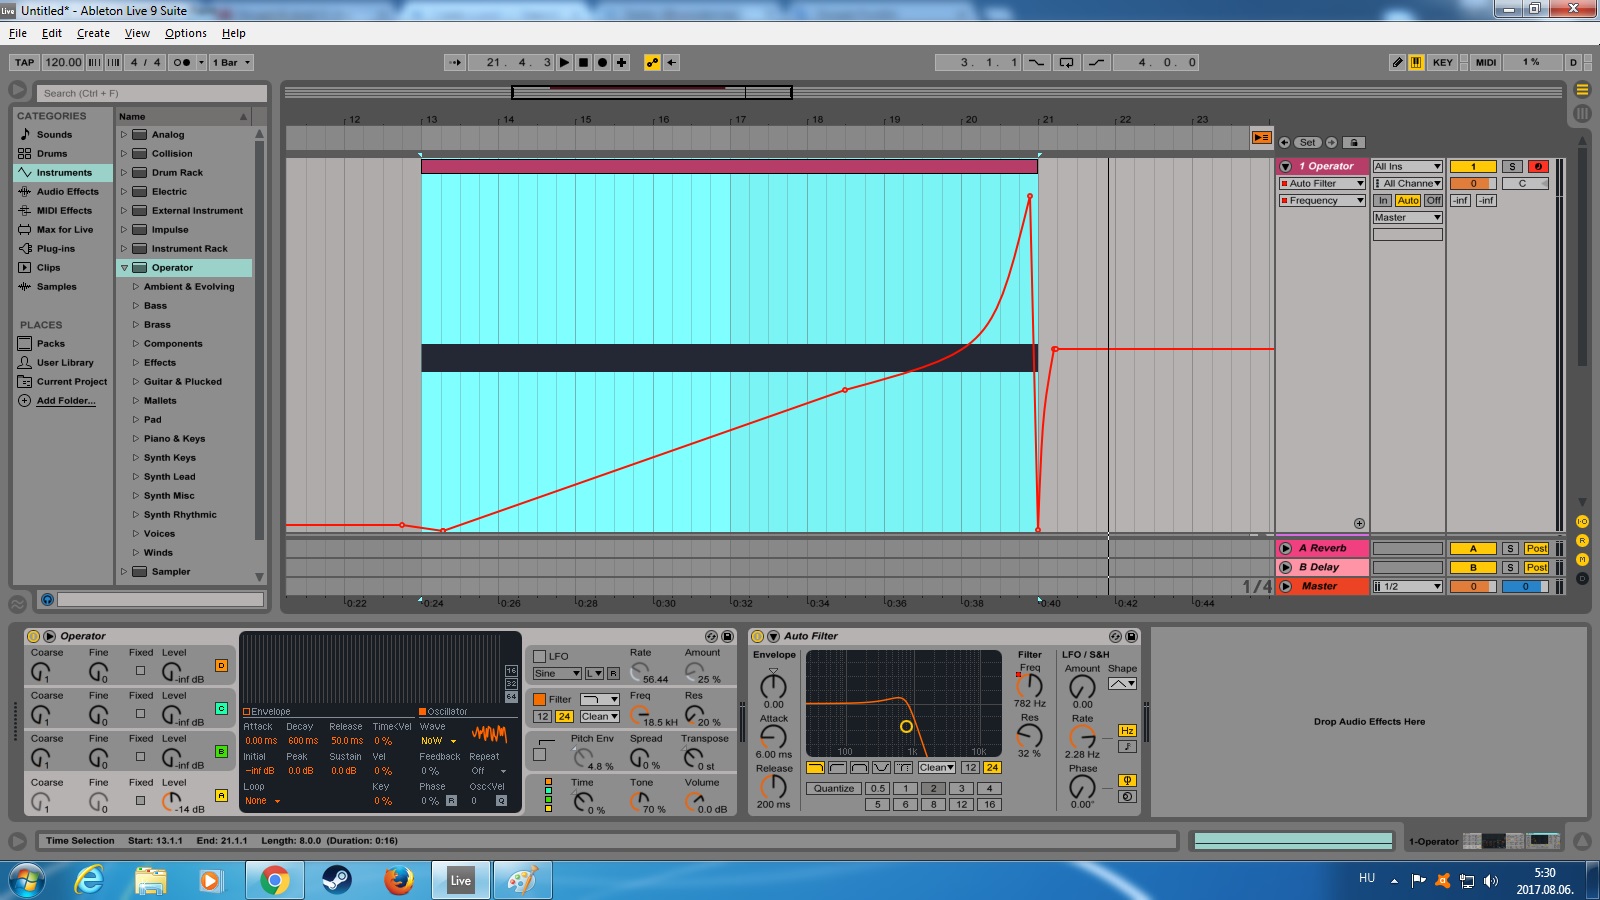
Task: Click the Arrangement Record button
Action: (602, 62)
